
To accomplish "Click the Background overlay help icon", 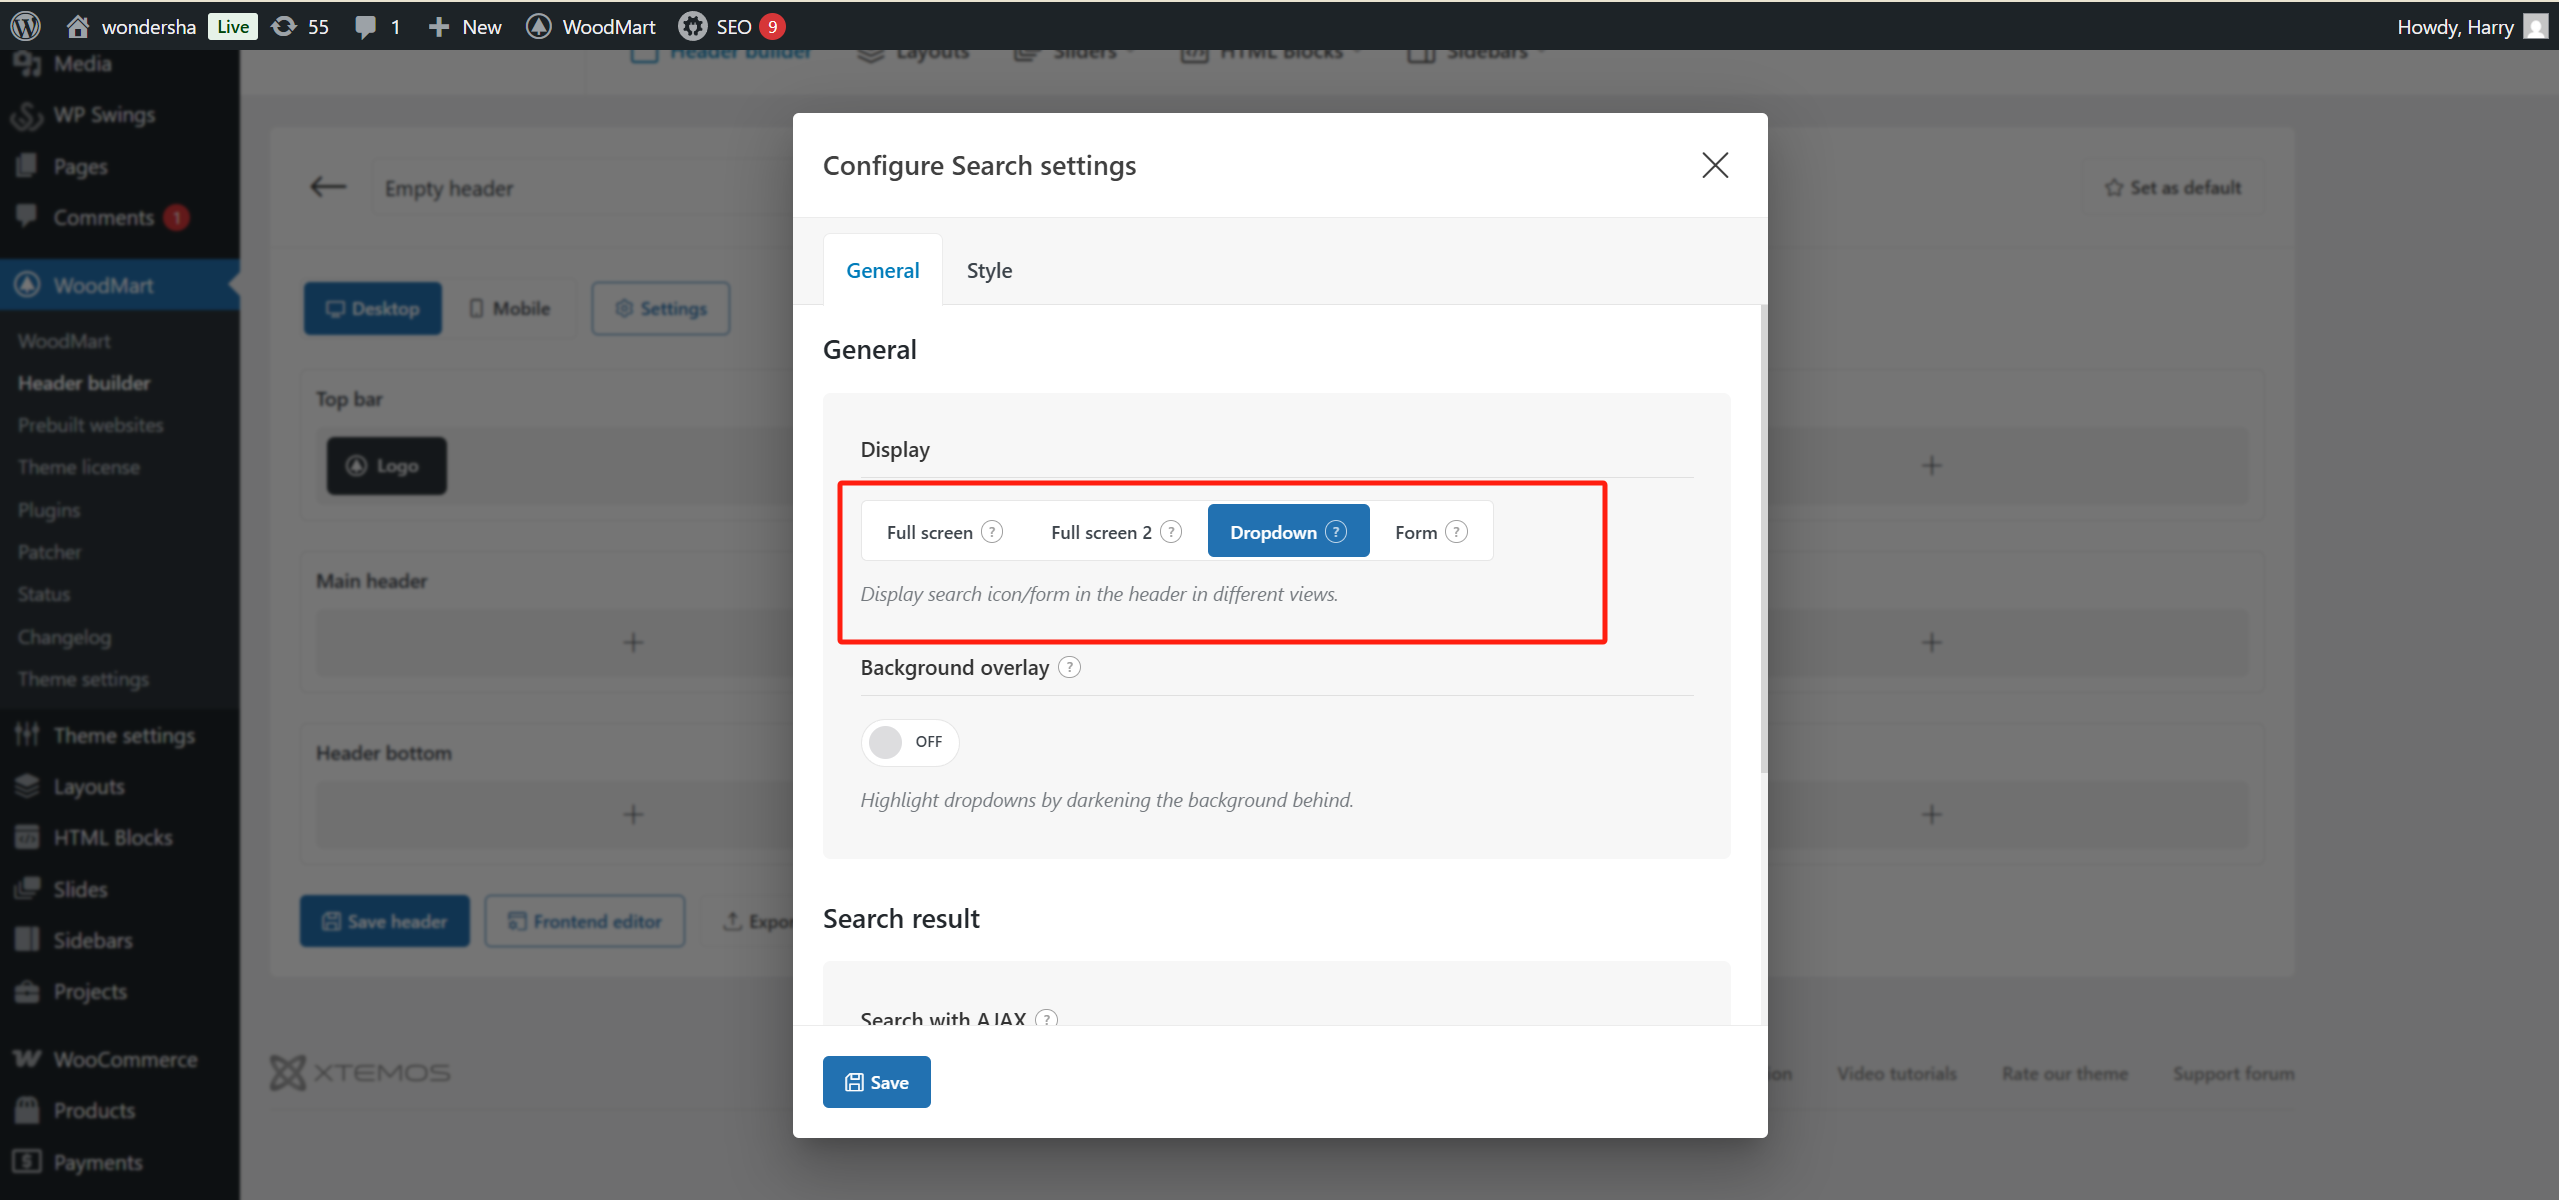I will click(1069, 667).
